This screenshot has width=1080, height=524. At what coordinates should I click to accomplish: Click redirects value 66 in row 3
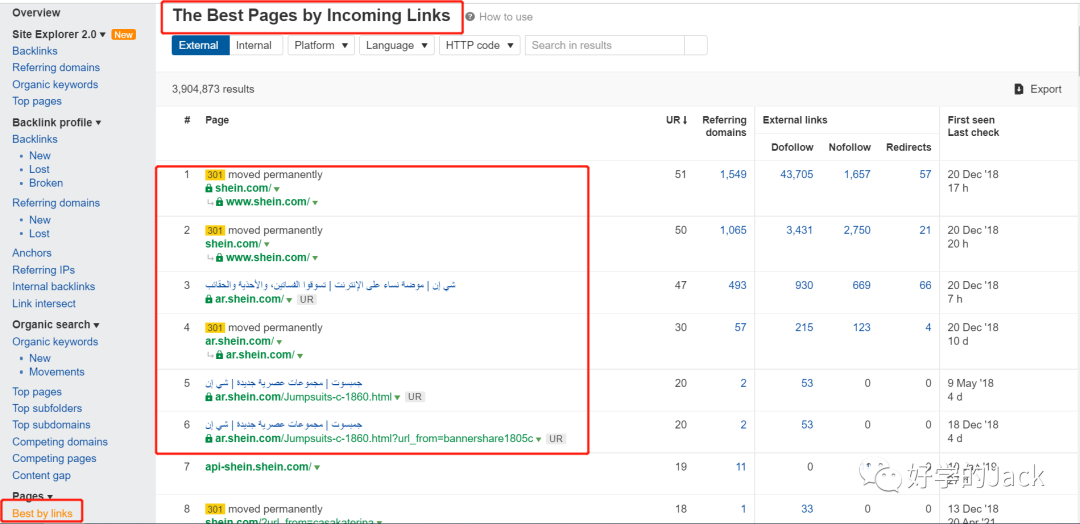click(925, 285)
